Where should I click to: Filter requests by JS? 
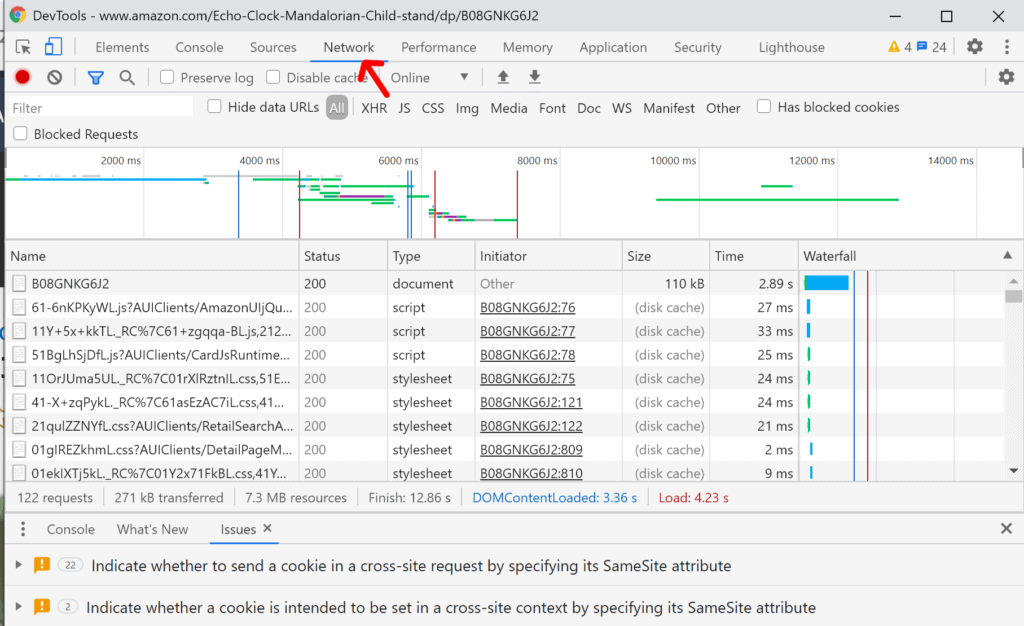405,108
